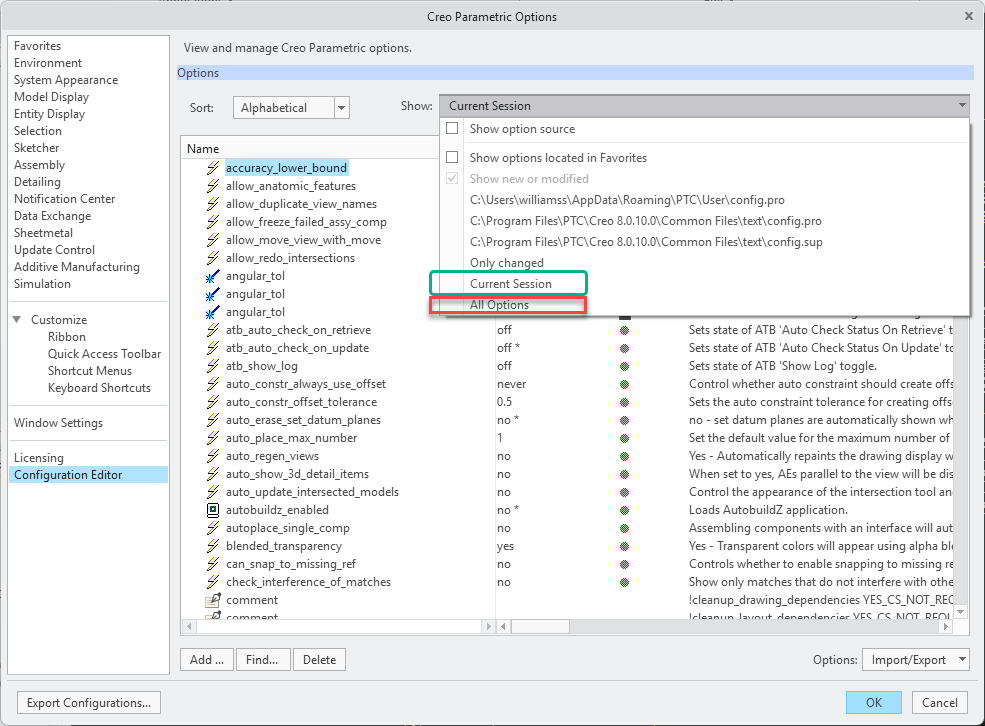Pick the AppData Roaming User config.pro entry
985x726 pixels.
[627, 200]
